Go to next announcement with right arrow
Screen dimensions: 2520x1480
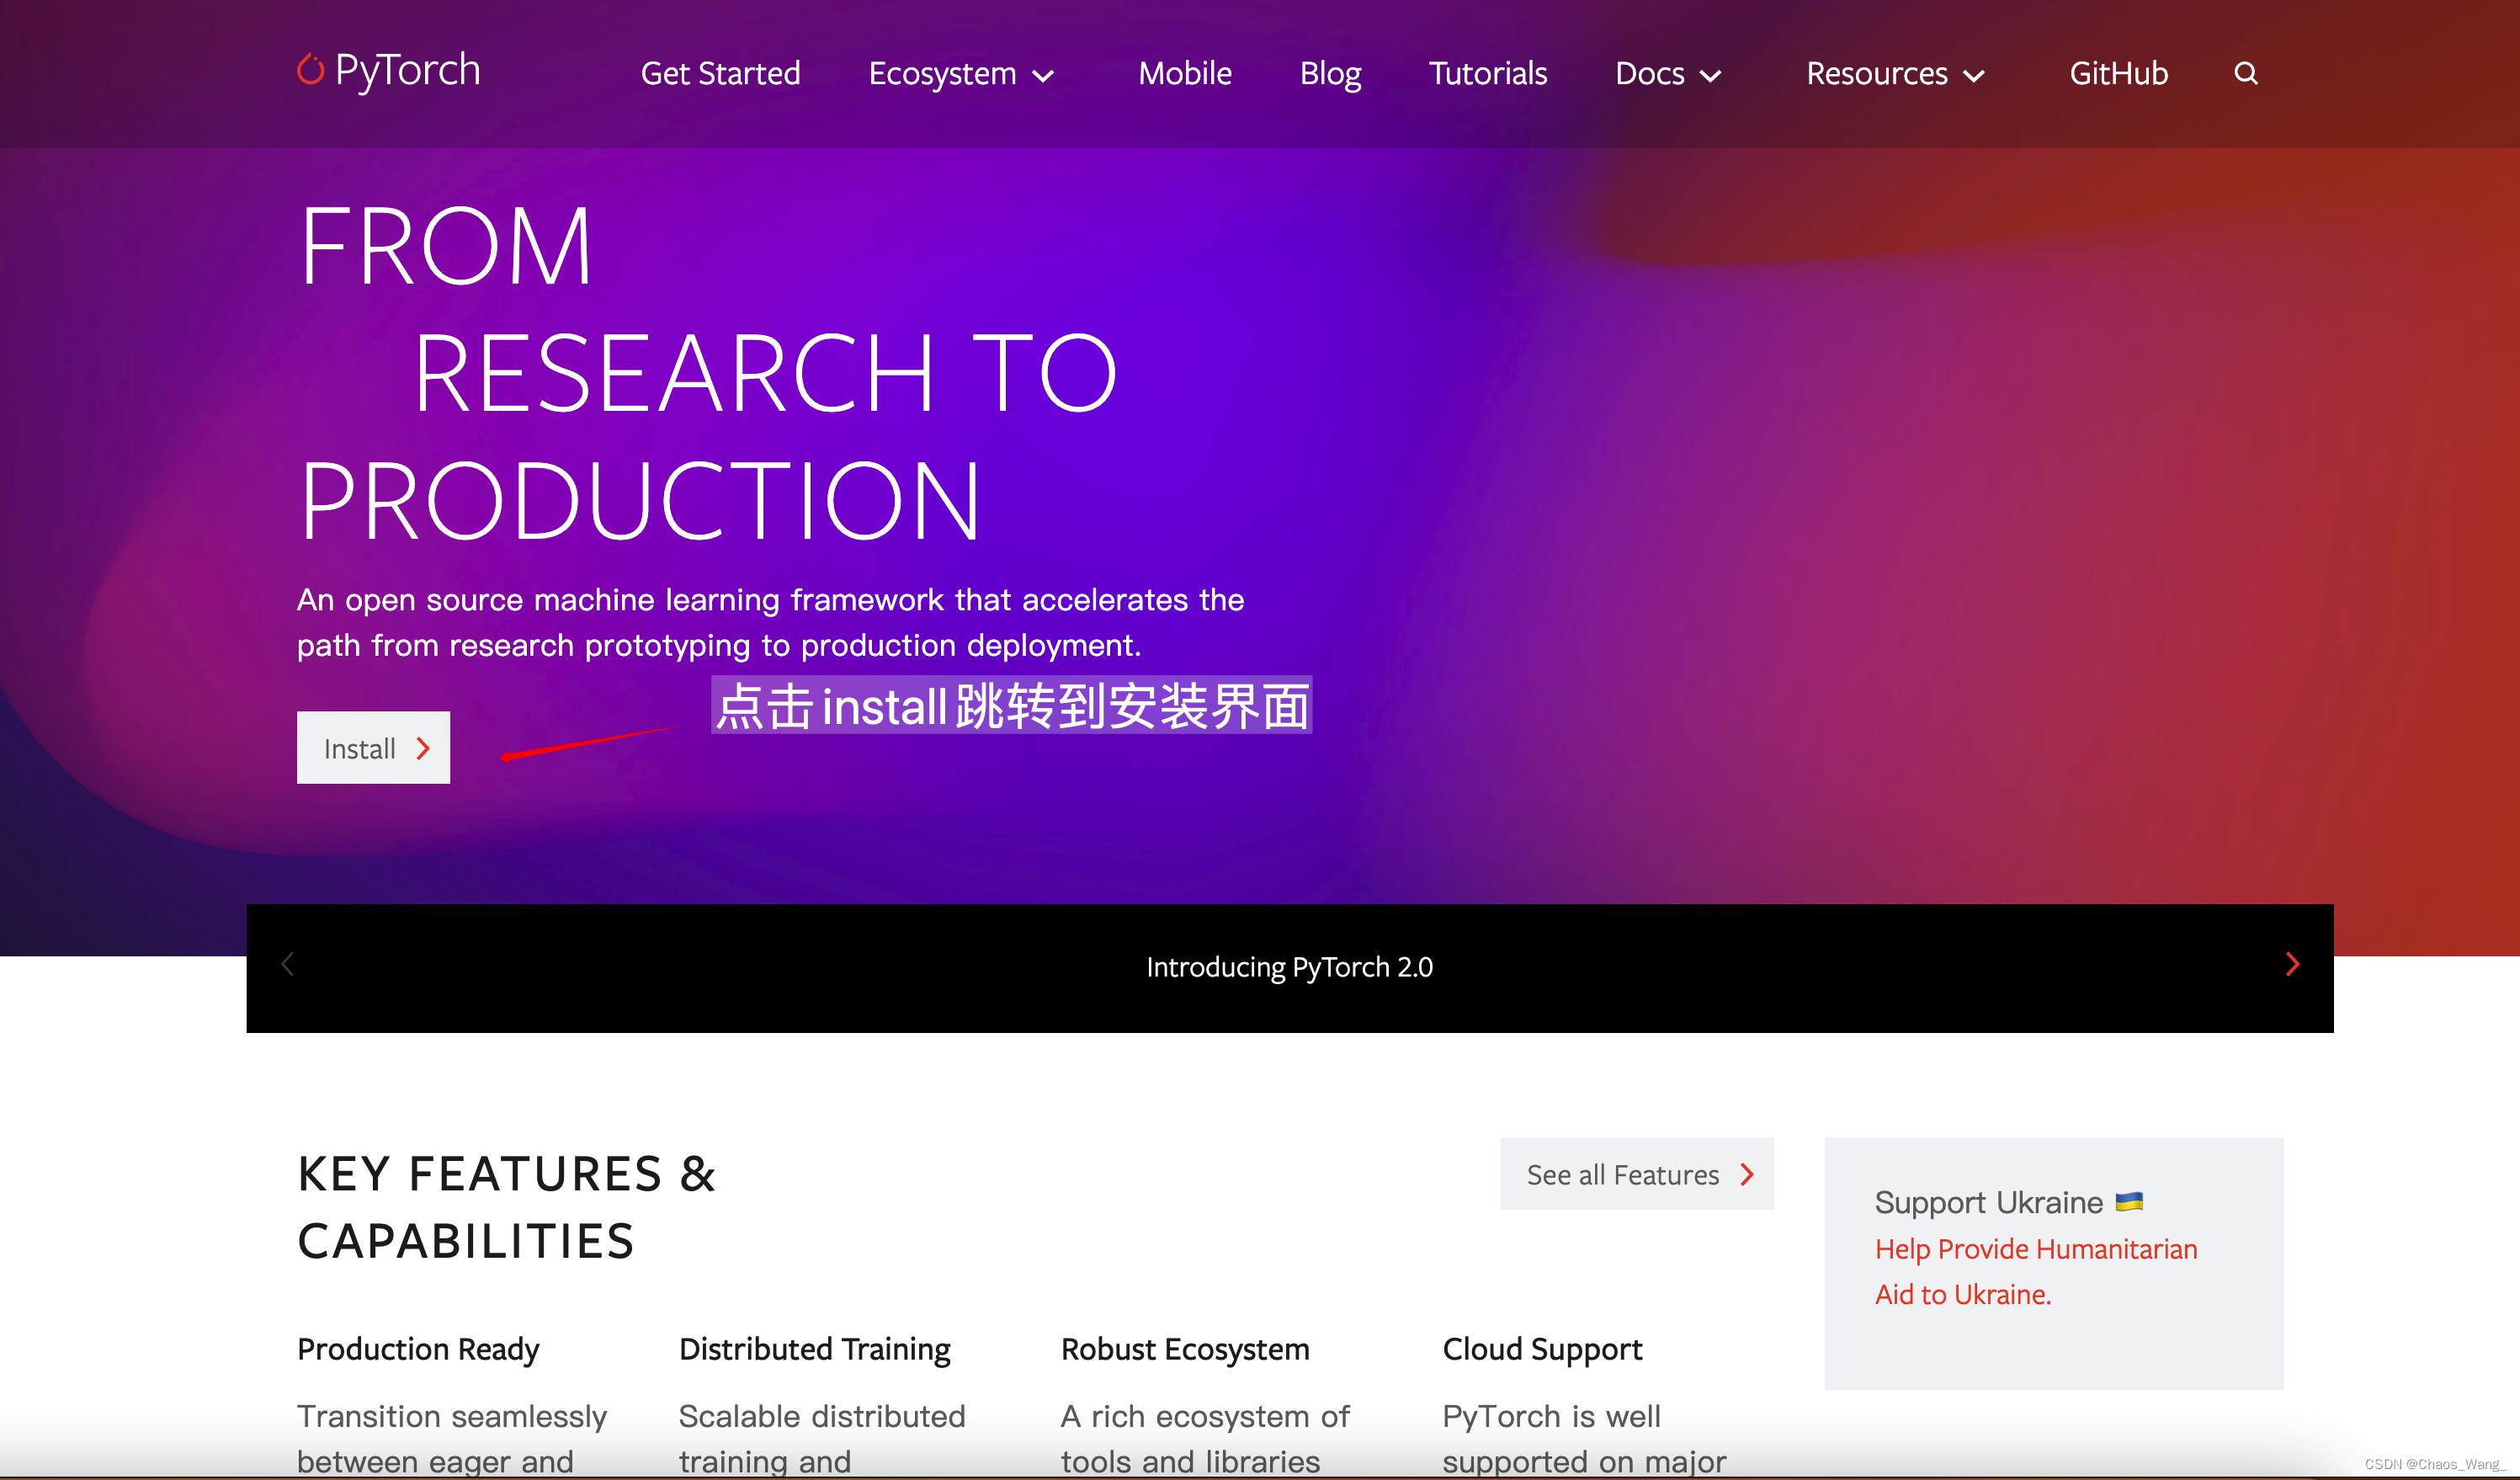(2292, 964)
